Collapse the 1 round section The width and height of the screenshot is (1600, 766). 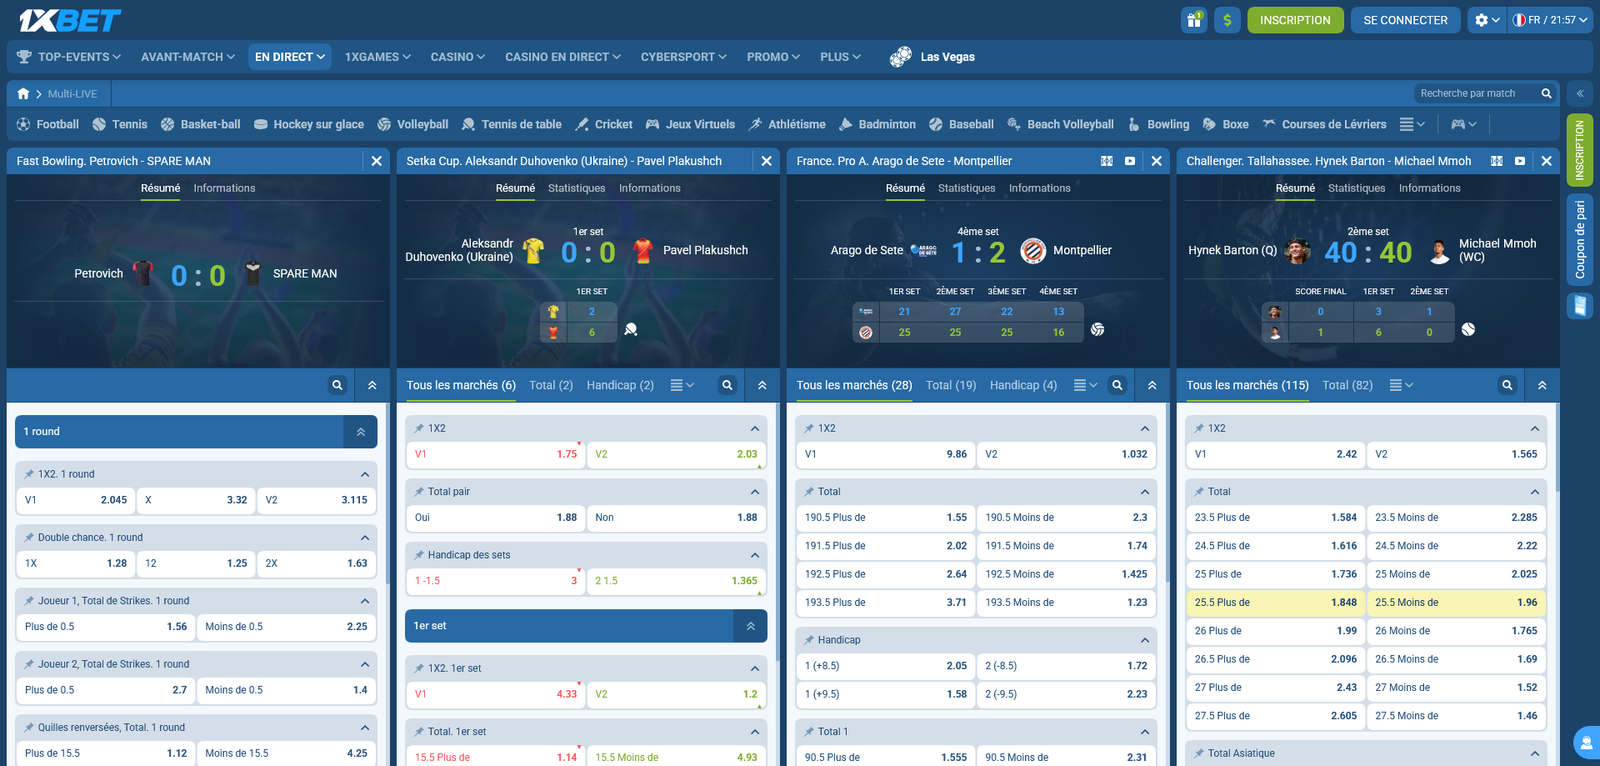(360, 432)
